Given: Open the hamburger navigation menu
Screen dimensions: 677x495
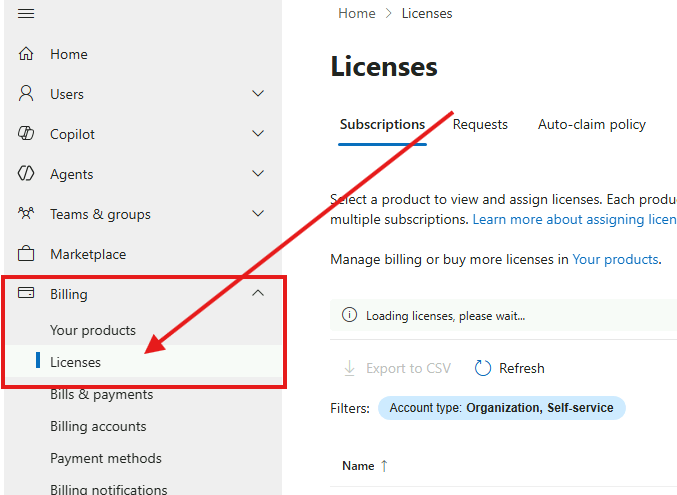Looking at the screenshot, I should 26,13.
